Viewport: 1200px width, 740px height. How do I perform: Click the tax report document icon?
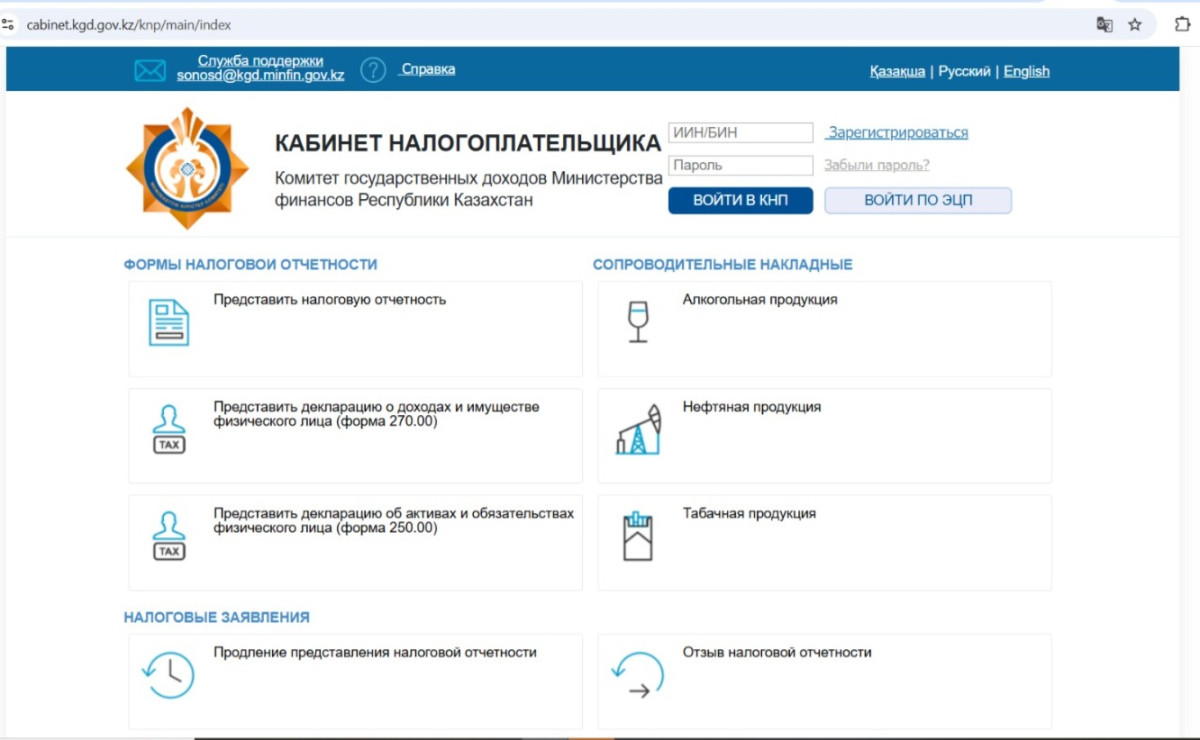(169, 323)
